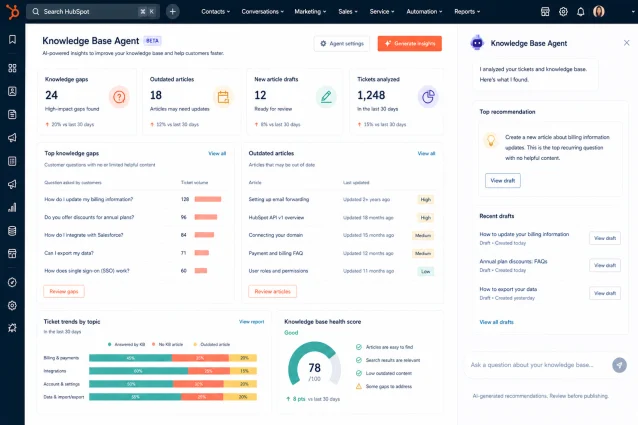Click the Low priority badge
This screenshot has width=638, height=425.
pyautogui.click(x=426, y=271)
